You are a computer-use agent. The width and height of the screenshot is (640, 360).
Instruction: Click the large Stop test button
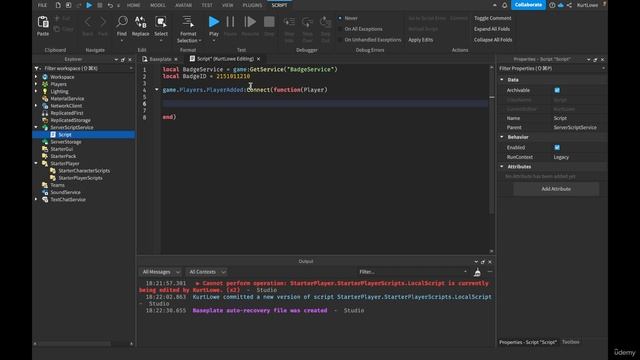269,22
